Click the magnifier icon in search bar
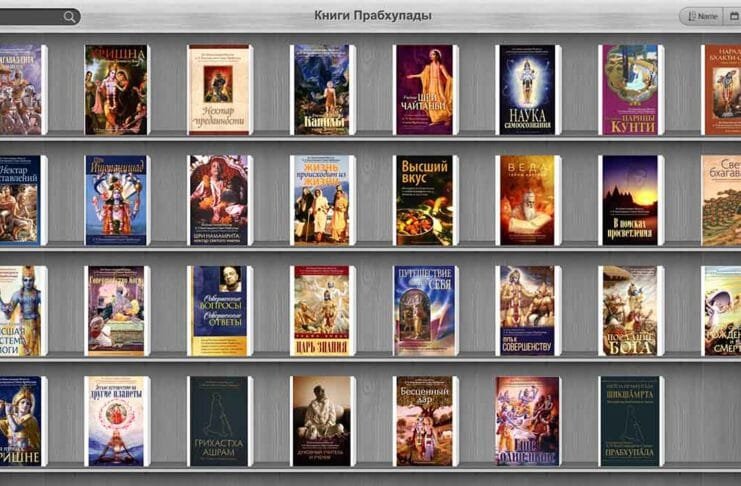 (69, 17)
